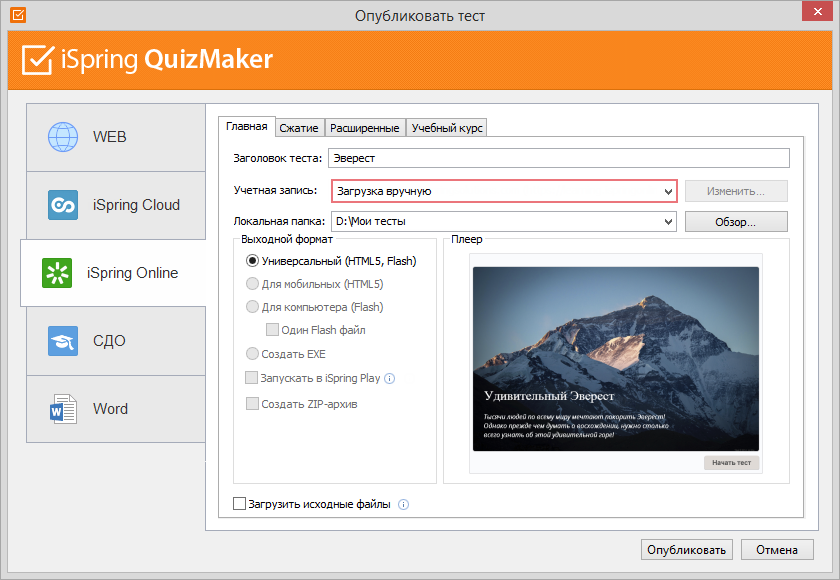840x580 pixels.
Task: Click the Заголовок теста: label
Action: coord(278,158)
